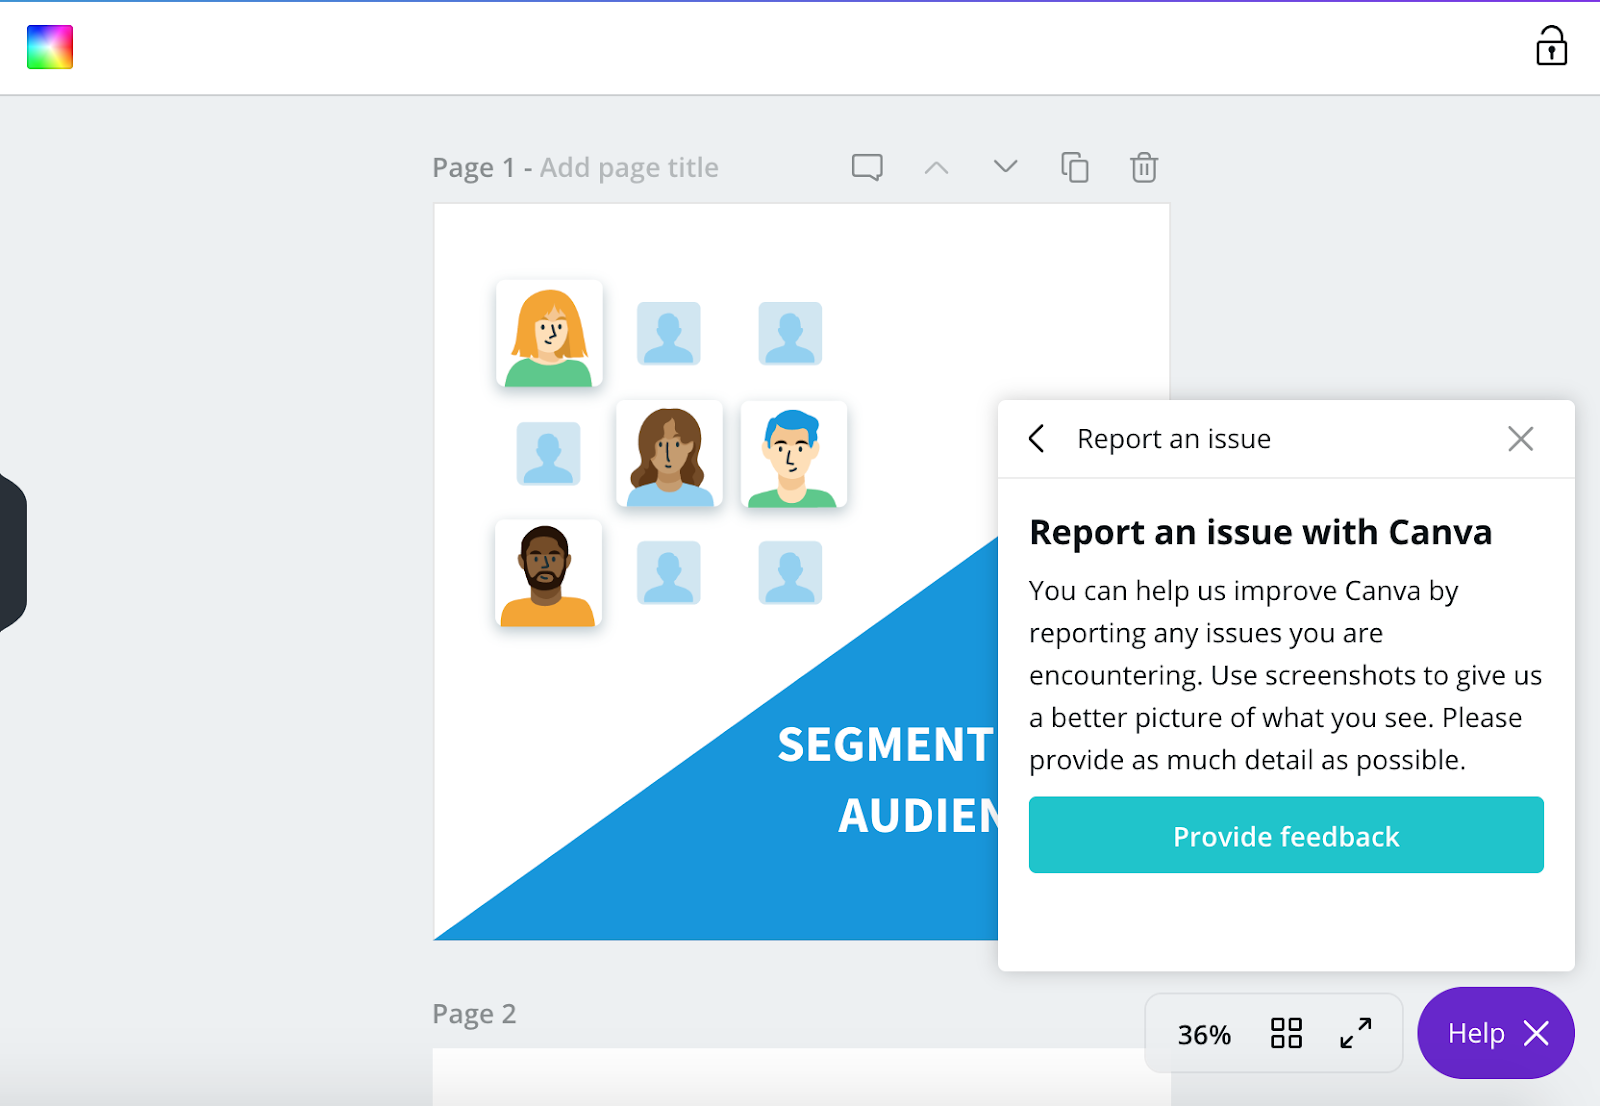1600x1106 pixels.
Task: Click the lock icon at top right
Action: (1551, 46)
